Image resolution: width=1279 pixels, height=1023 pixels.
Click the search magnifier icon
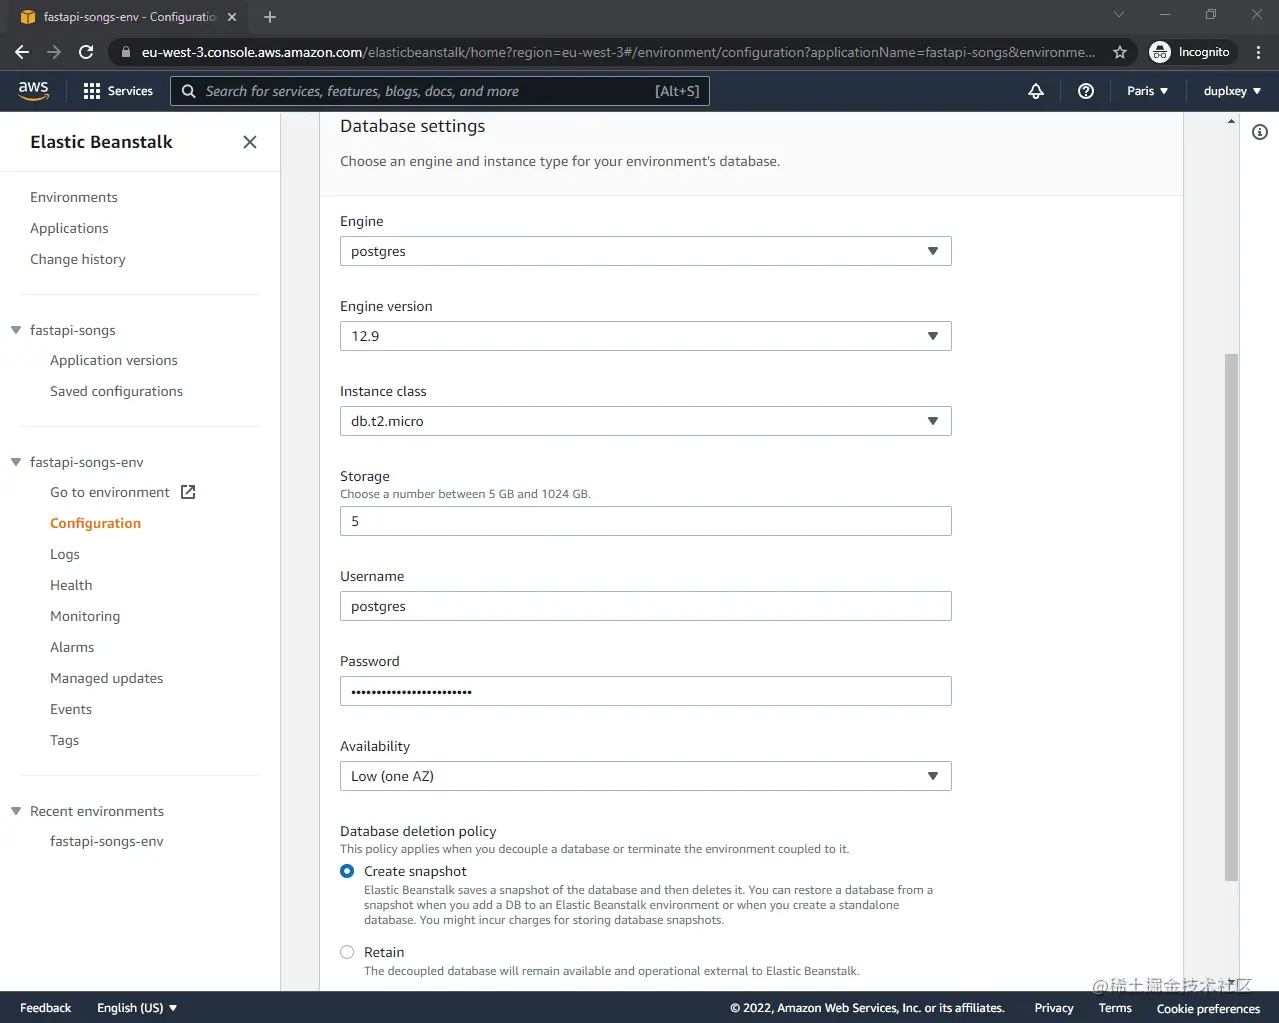click(188, 91)
